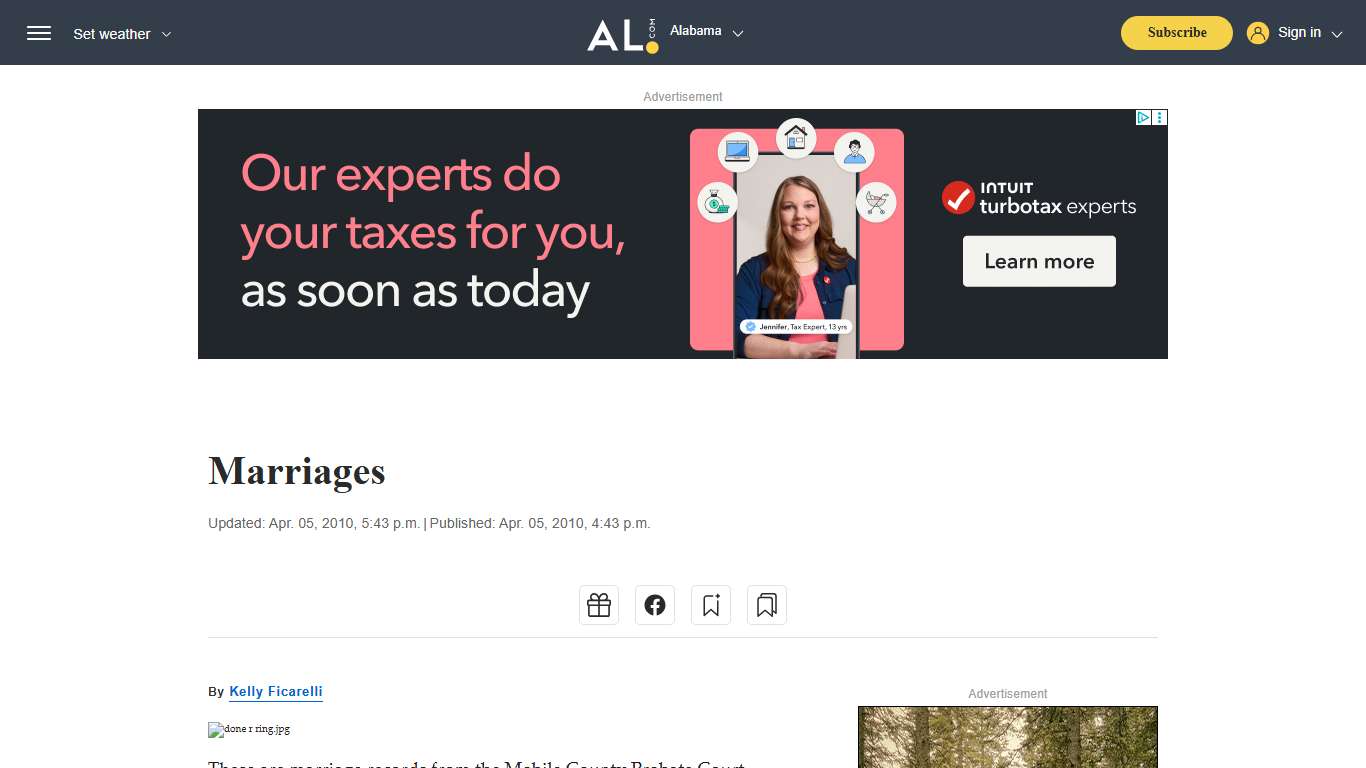
Task: Share the article to Facebook
Action: click(654, 604)
